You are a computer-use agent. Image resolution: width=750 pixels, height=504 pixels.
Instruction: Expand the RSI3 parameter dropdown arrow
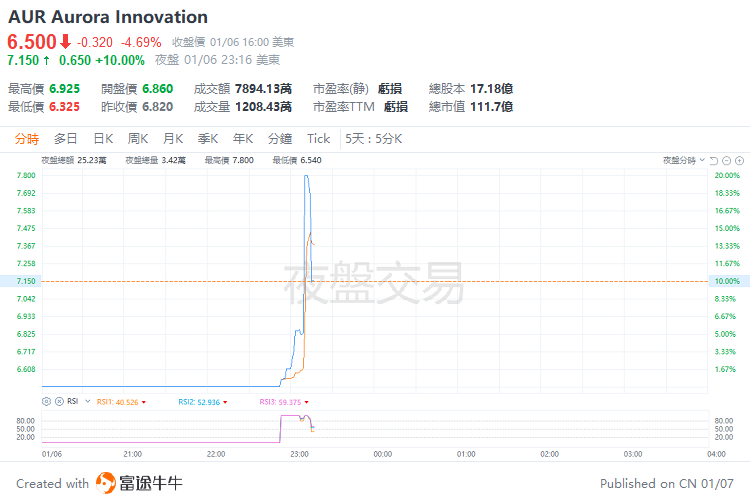[307, 402]
